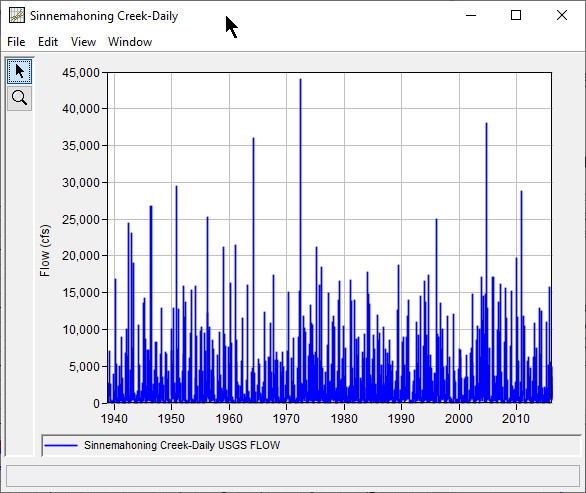Click the 2000 x-axis year label
The height and width of the screenshot is (493, 586).
point(459,419)
